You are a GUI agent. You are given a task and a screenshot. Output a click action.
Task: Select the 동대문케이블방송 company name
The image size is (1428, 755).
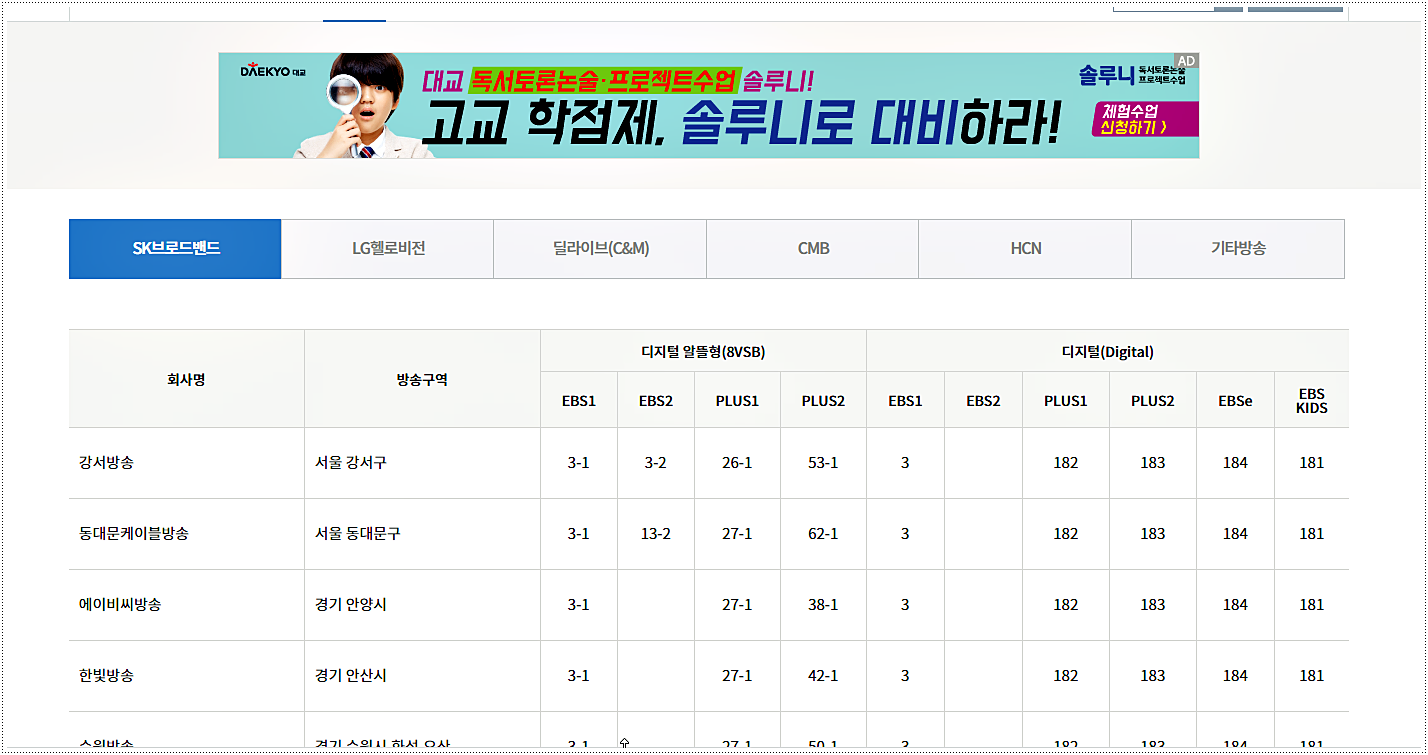134,534
